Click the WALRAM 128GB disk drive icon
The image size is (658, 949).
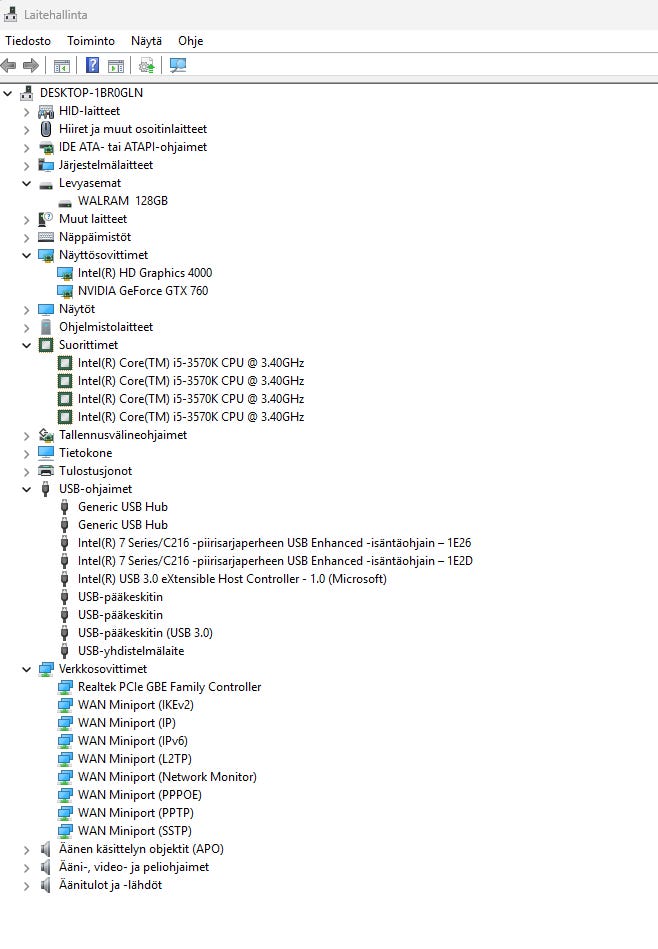[x=65, y=202]
